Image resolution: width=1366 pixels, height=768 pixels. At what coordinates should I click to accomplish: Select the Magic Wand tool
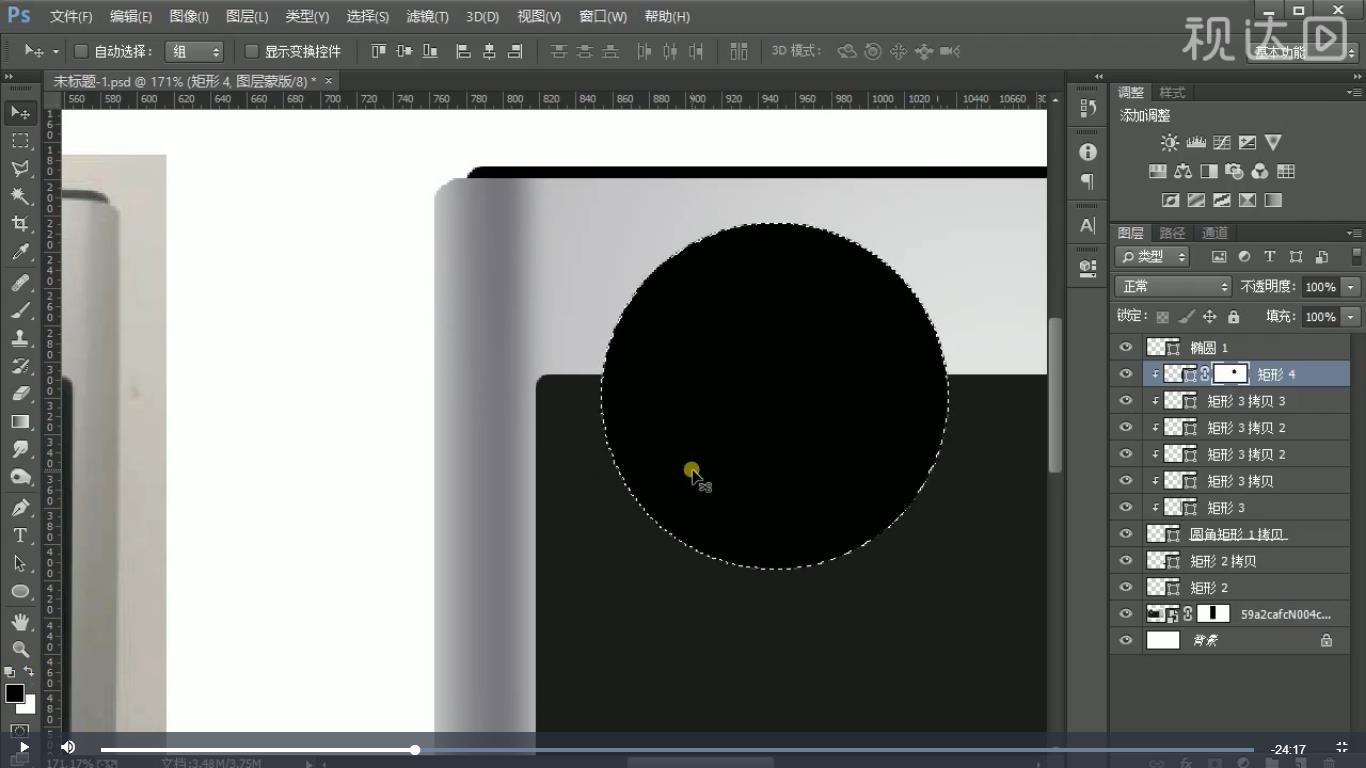coord(20,195)
